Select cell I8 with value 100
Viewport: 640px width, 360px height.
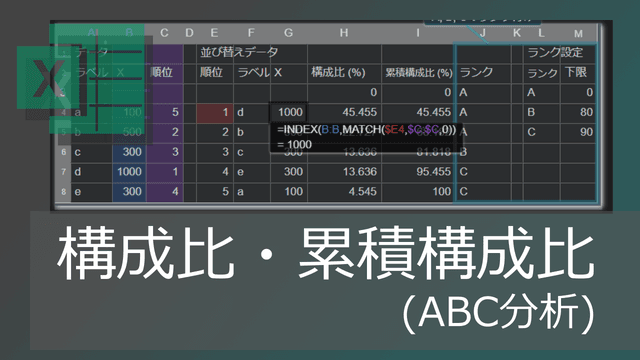point(418,191)
